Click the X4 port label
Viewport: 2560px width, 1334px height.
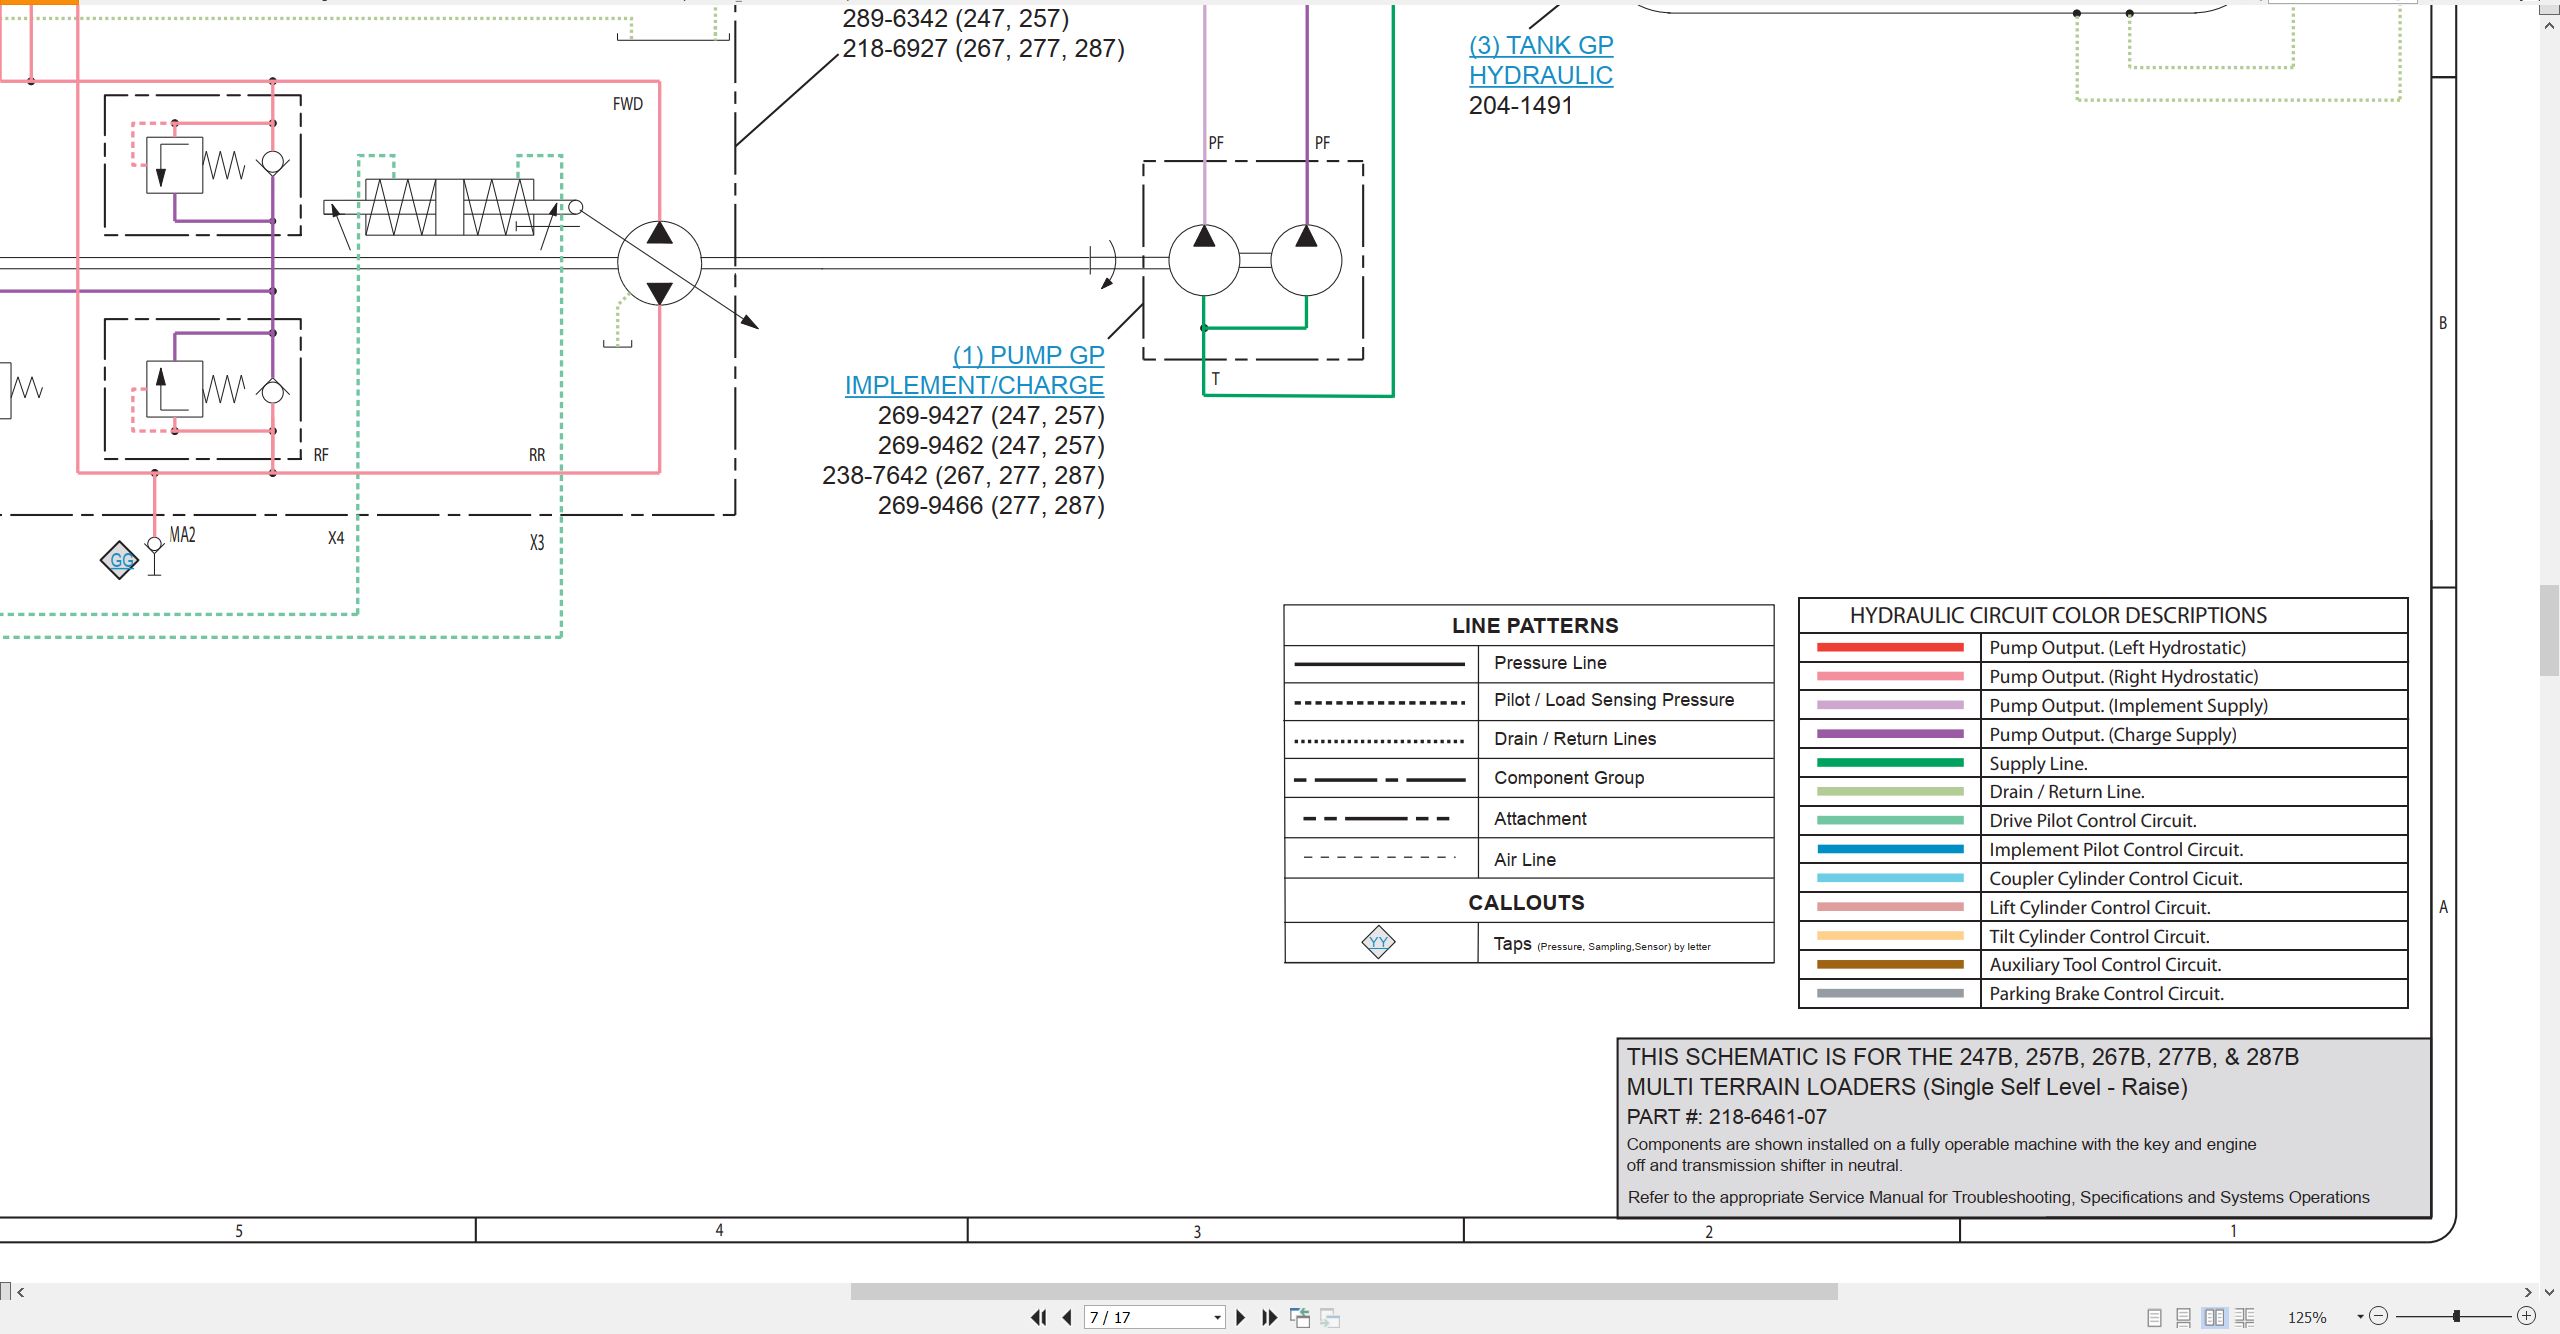(x=336, y=538)
